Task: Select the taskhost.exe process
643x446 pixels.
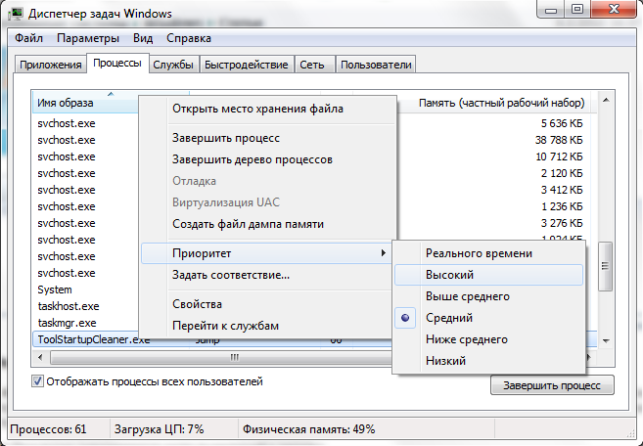Action: tap(68, 306)
